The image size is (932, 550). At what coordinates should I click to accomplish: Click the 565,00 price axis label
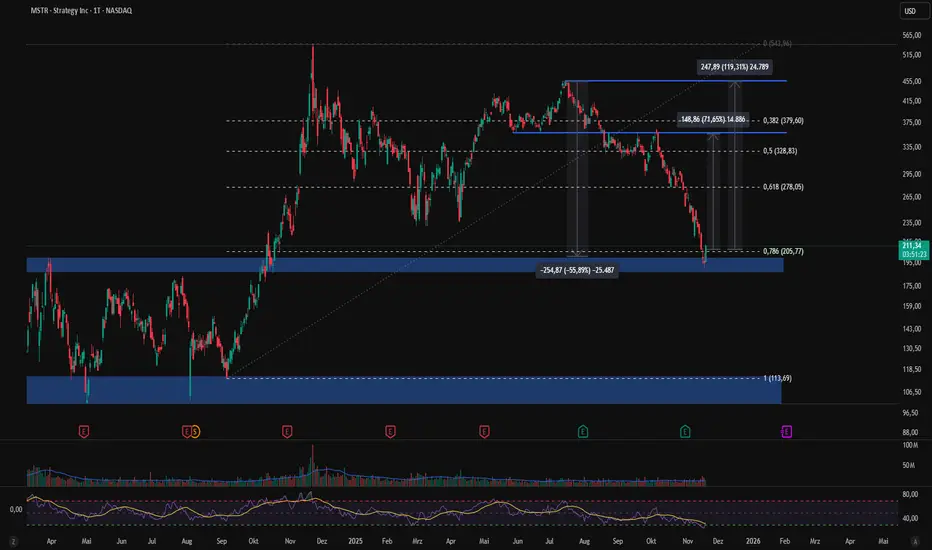tap(911, 36)
